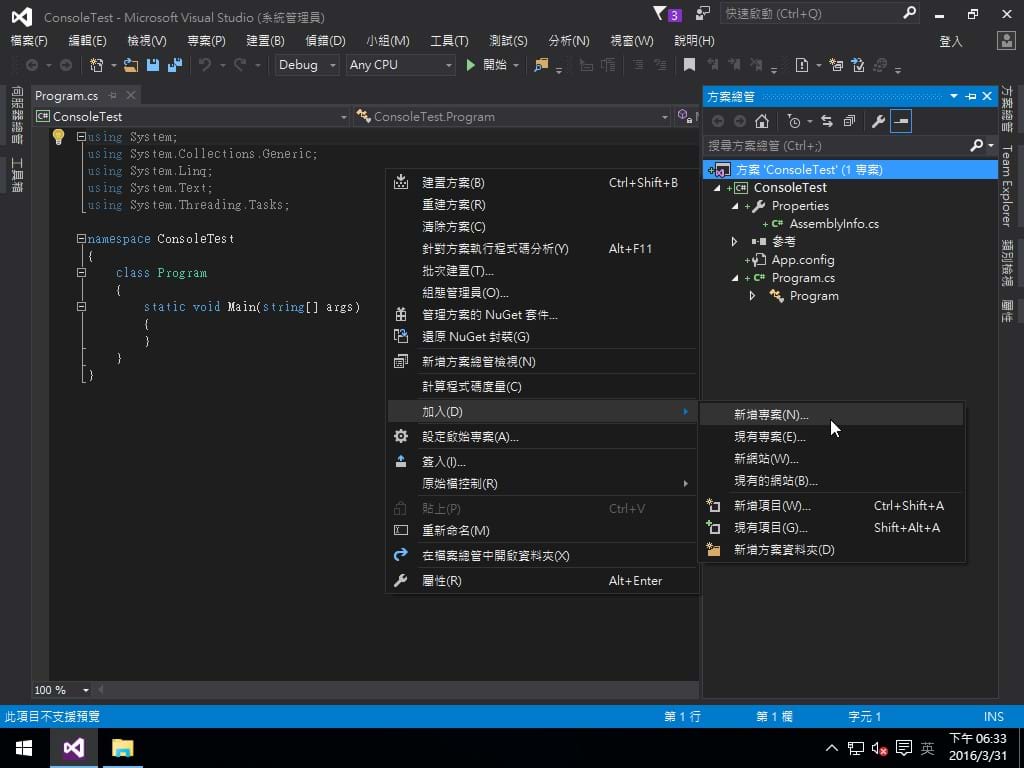Open File Explorer from the taskbar
1024x768 pixels.
pyautogui.click(x=122, y=748)
